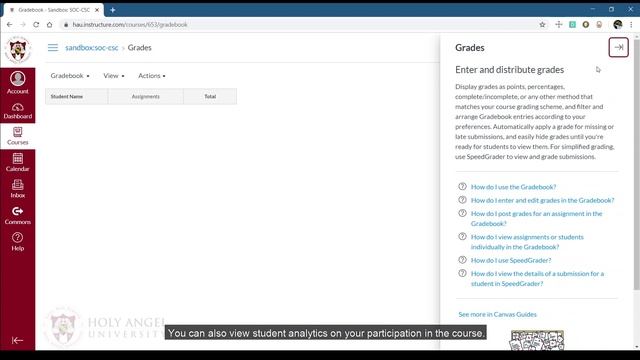Open the Calendar in sidebar

coord(18,162)
